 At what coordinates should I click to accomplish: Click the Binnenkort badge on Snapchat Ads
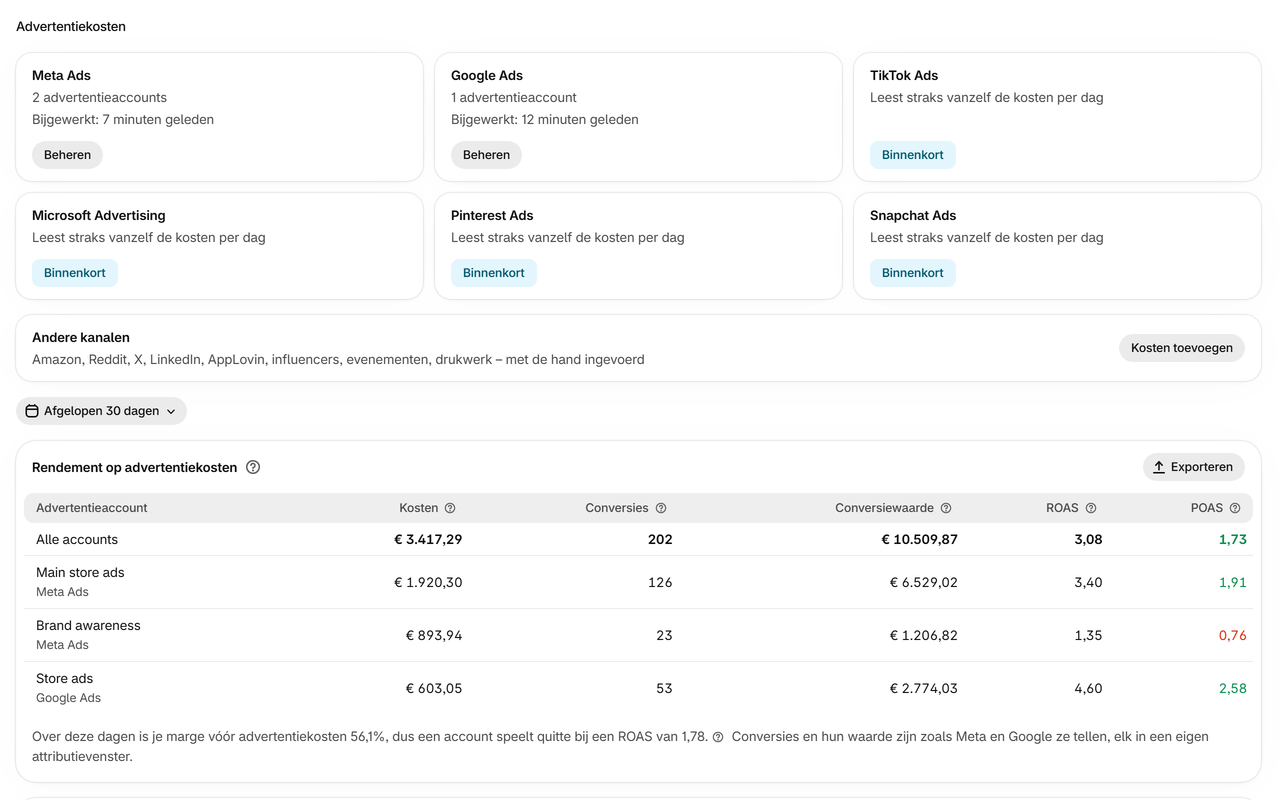[913, 273]
